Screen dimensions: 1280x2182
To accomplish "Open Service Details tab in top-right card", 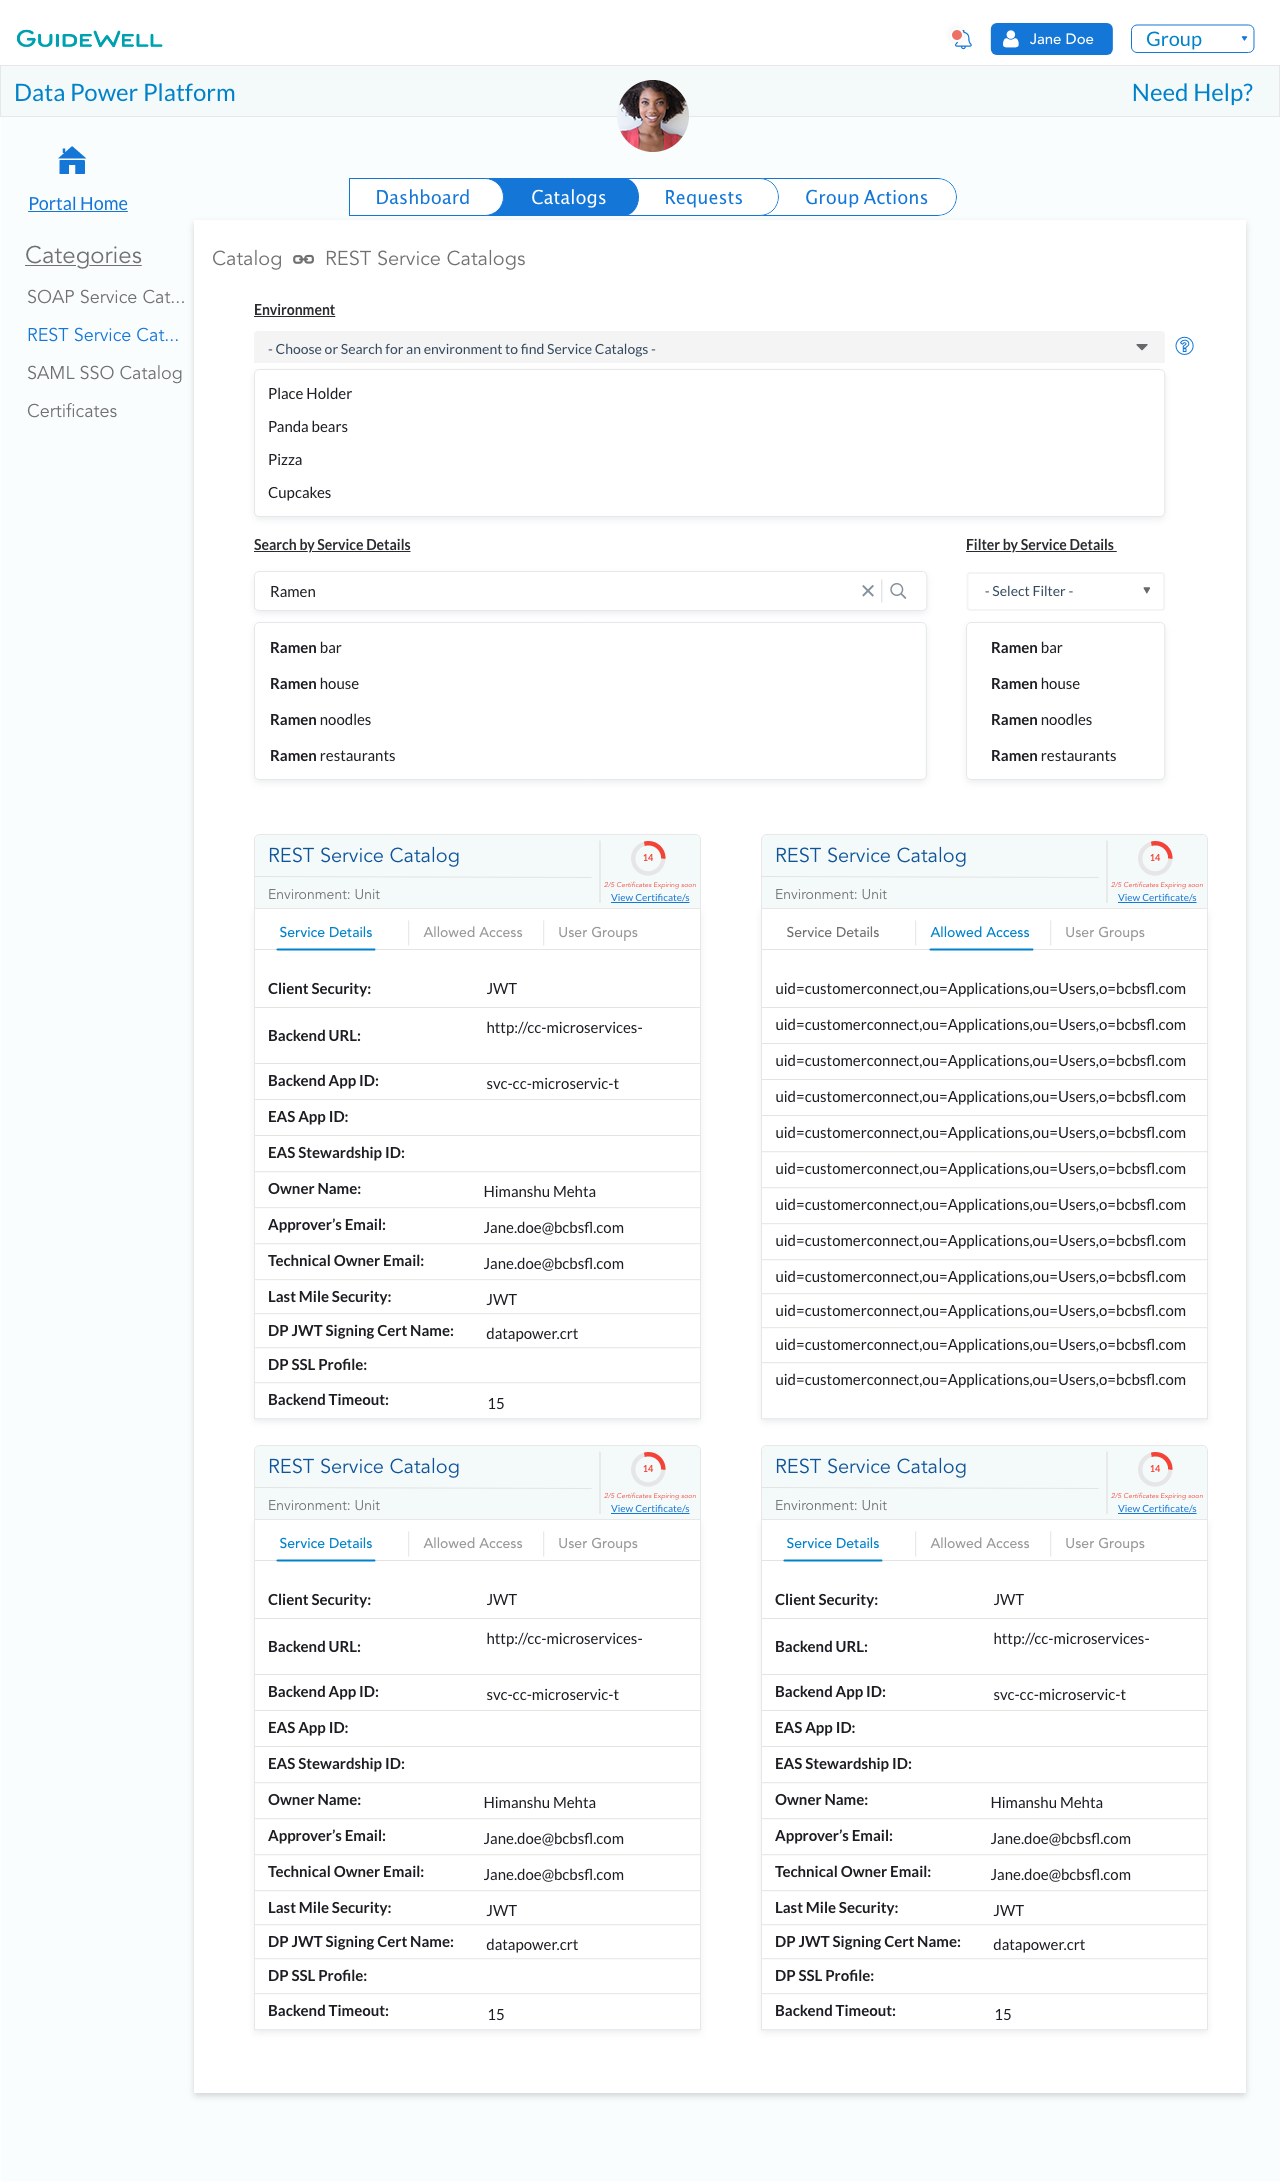I will click(833, 932).
